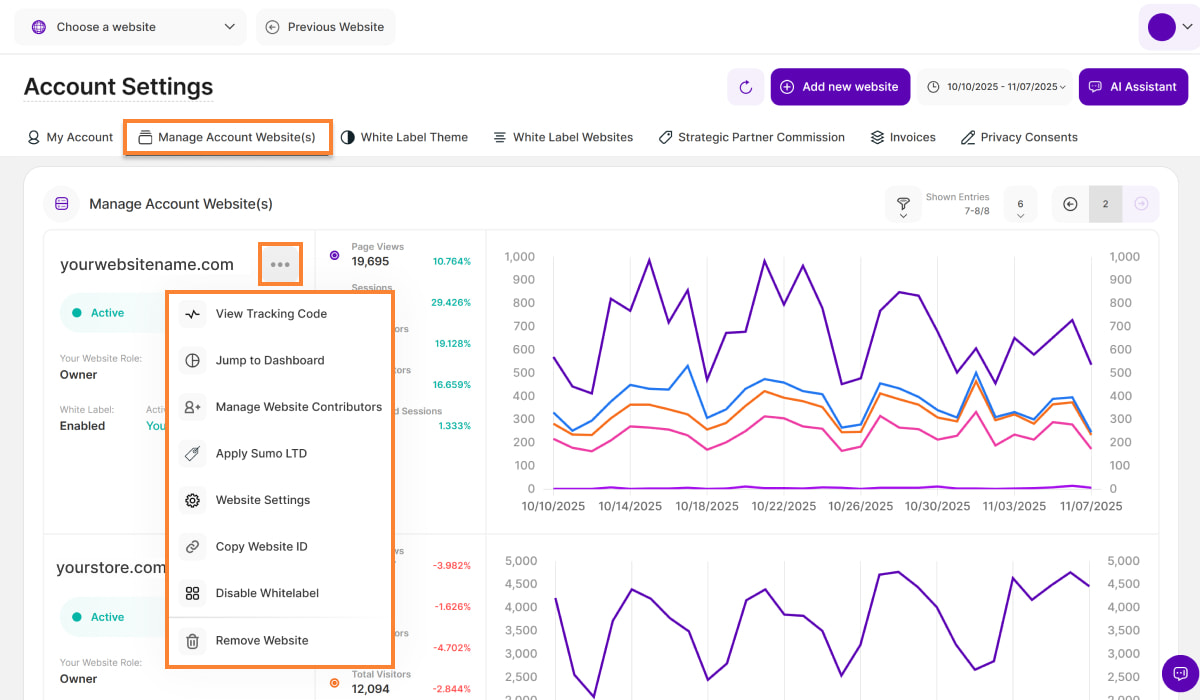Click the current page number 2
The image size is (1200, 700).
coord(1105,204)
